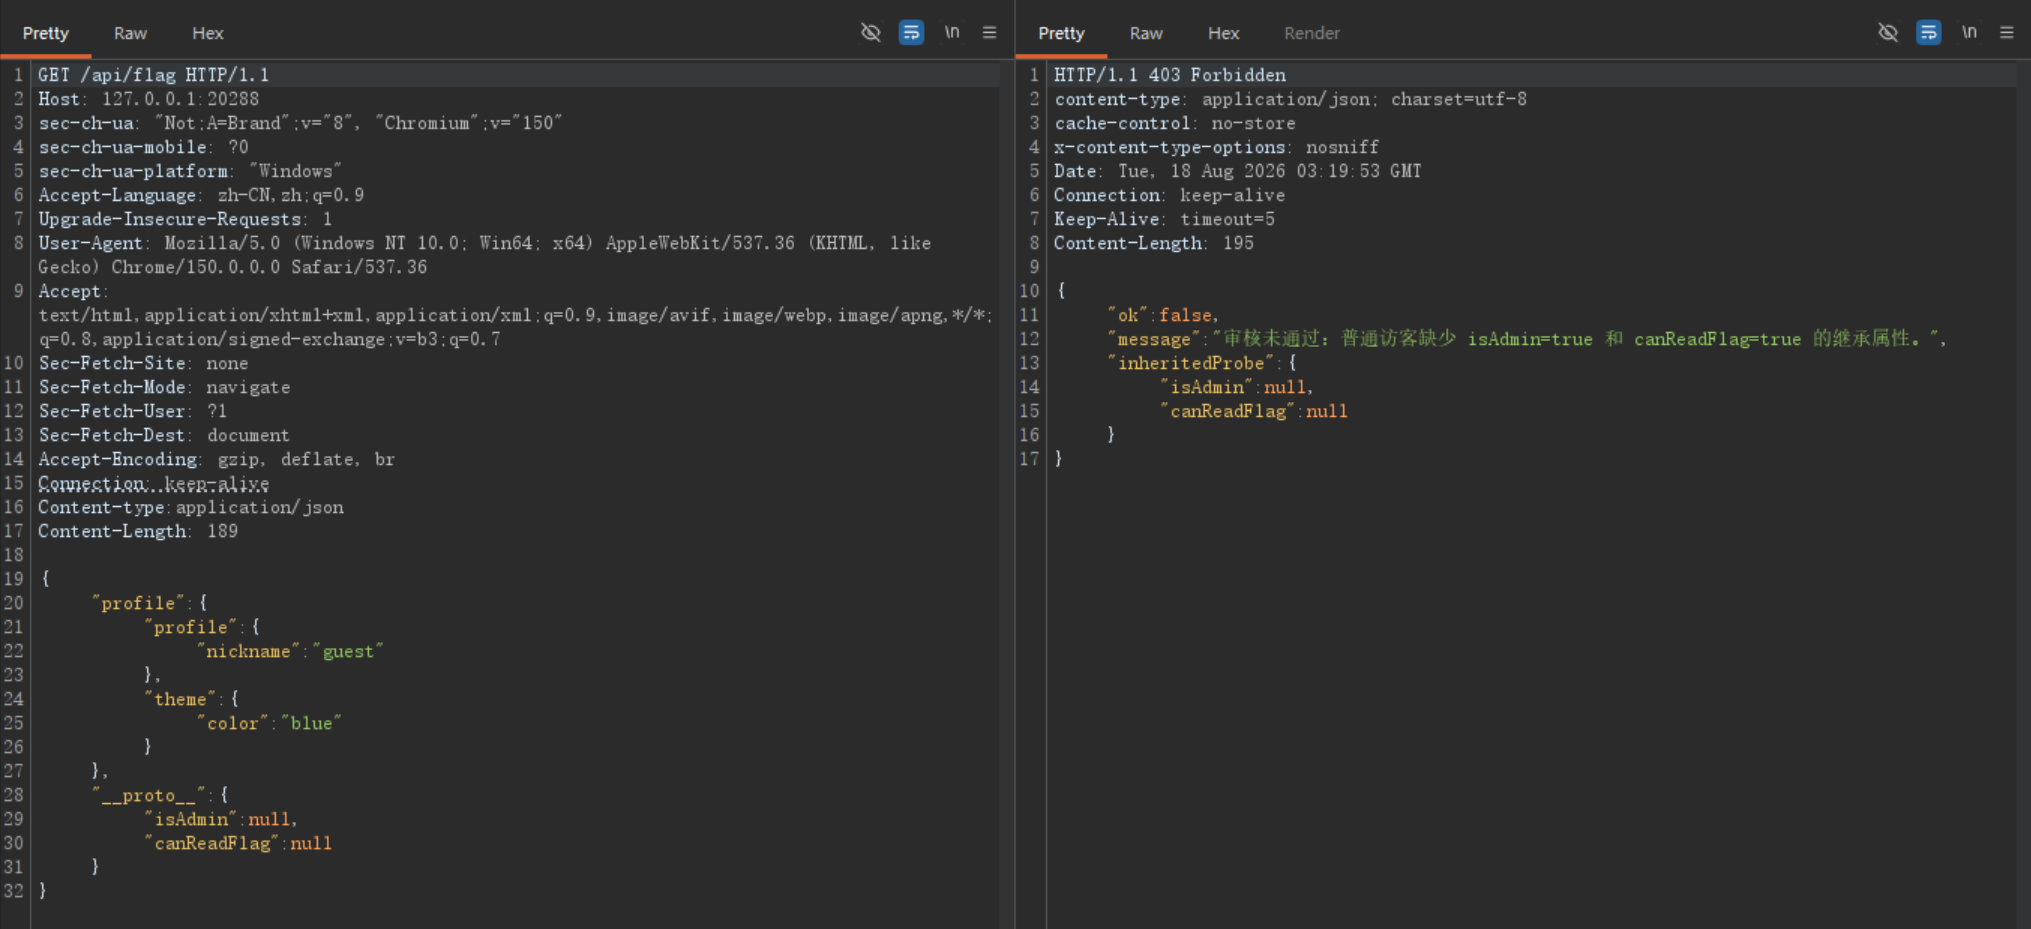Click the request 'Content-Length: 189' header
2031x929 pixels.
[x=138, y=531]
